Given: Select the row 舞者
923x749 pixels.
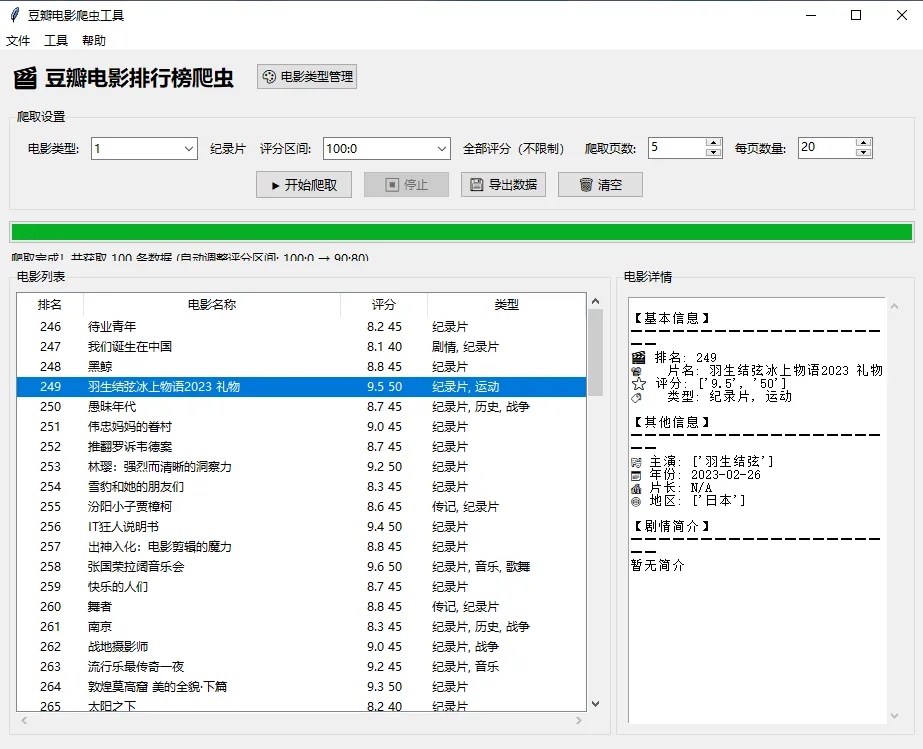Looking at the screenshot, I should [301, 607].
